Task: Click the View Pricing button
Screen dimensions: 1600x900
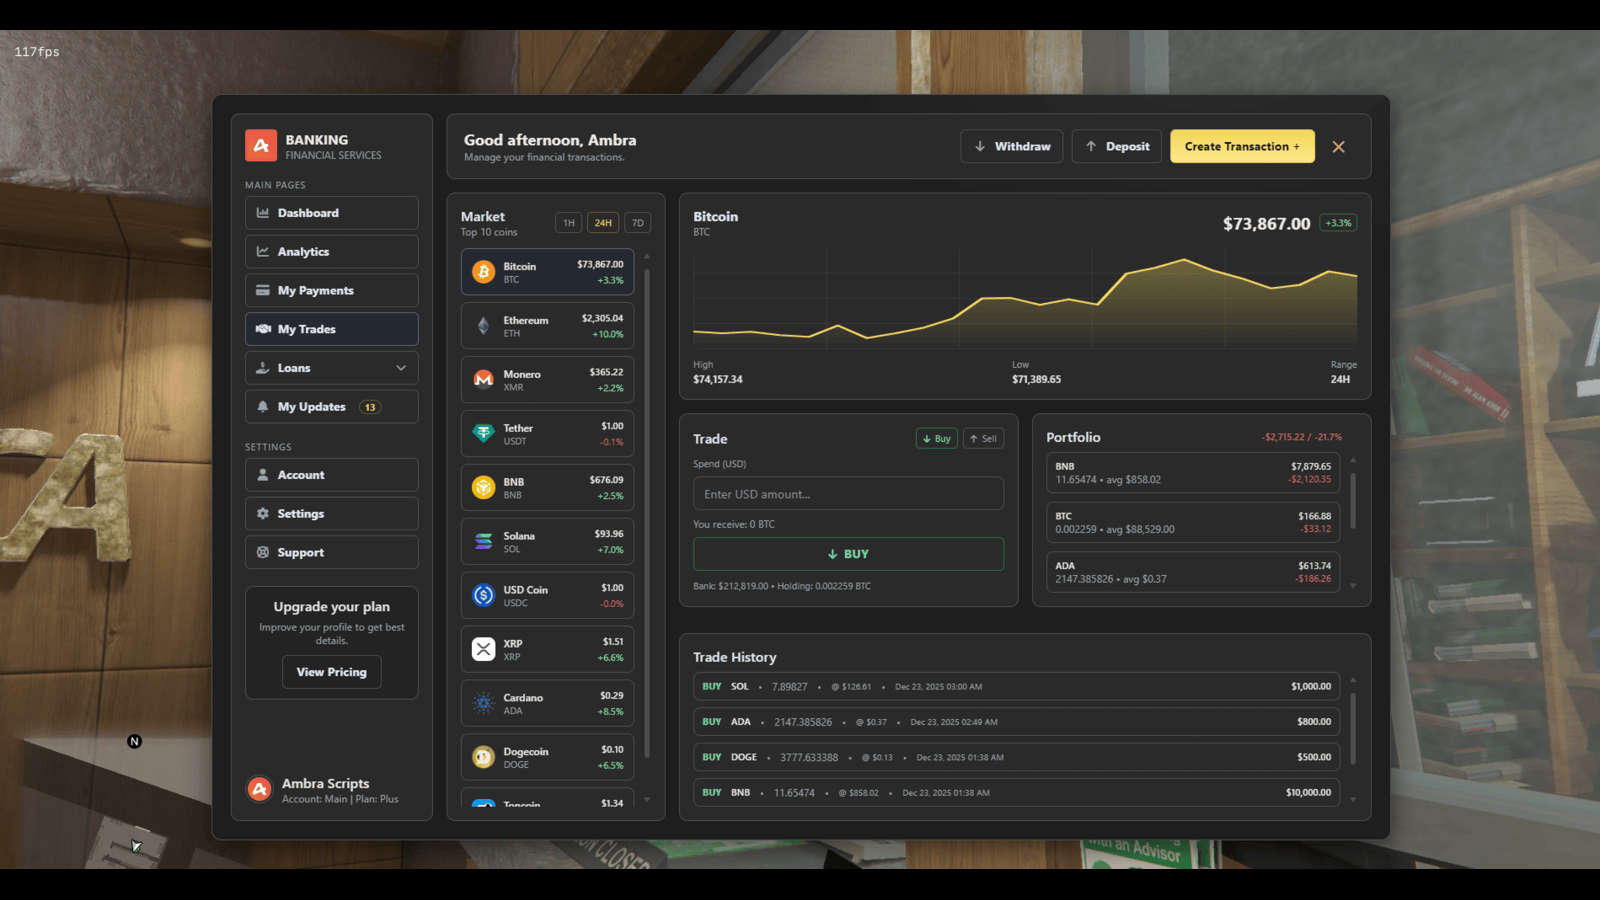Action: tap(331, 672)
